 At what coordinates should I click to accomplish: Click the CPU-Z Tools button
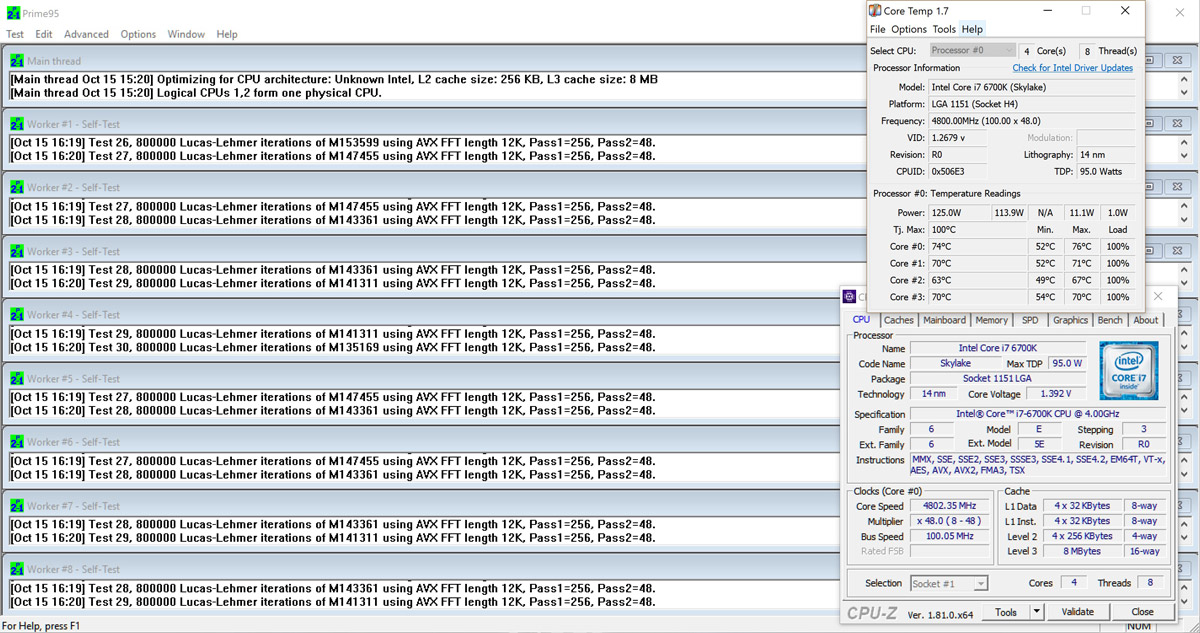1006,611
